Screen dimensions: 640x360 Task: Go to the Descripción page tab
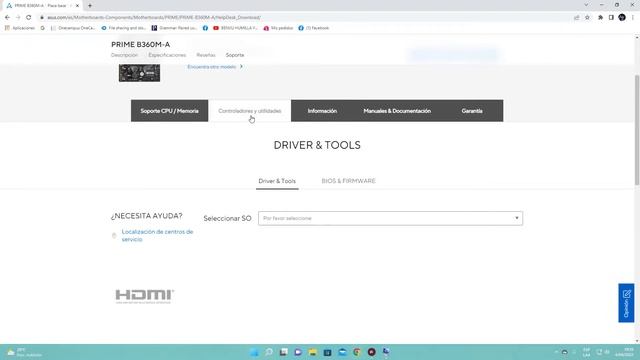point(124,55)
